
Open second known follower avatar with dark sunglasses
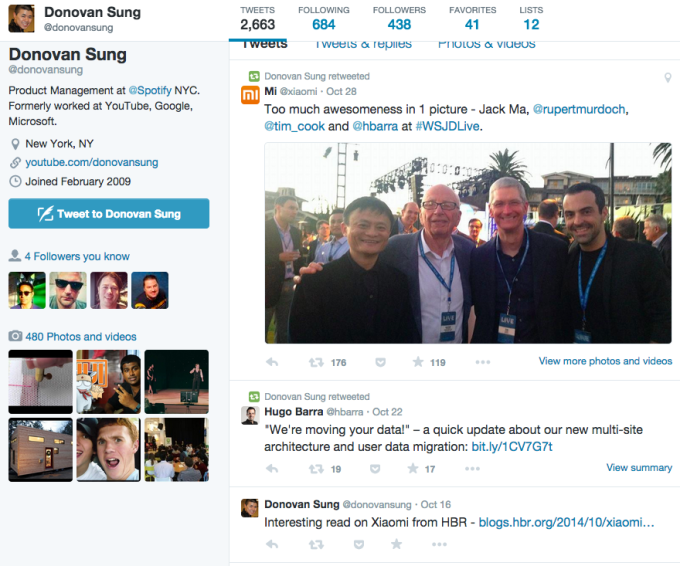68,290
